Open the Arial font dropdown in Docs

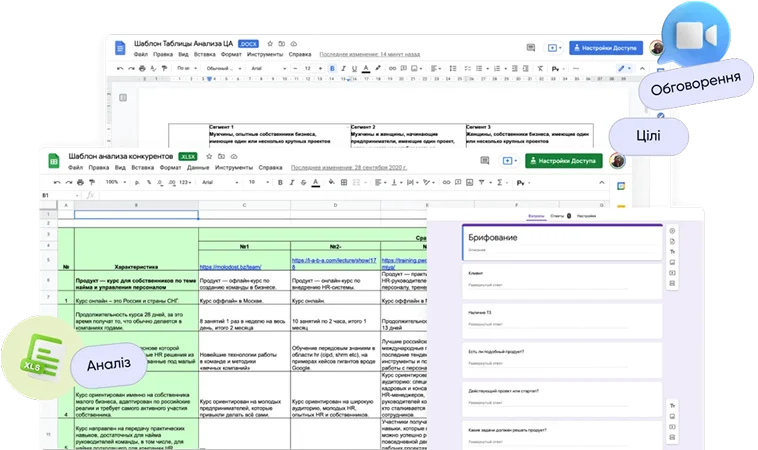point(262,69)
